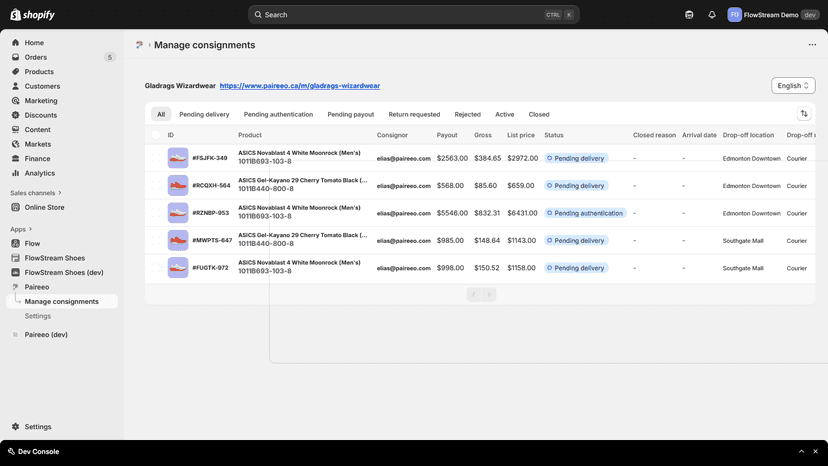
Task: Switch to the Pending payout tab
Action: point(351,115)
